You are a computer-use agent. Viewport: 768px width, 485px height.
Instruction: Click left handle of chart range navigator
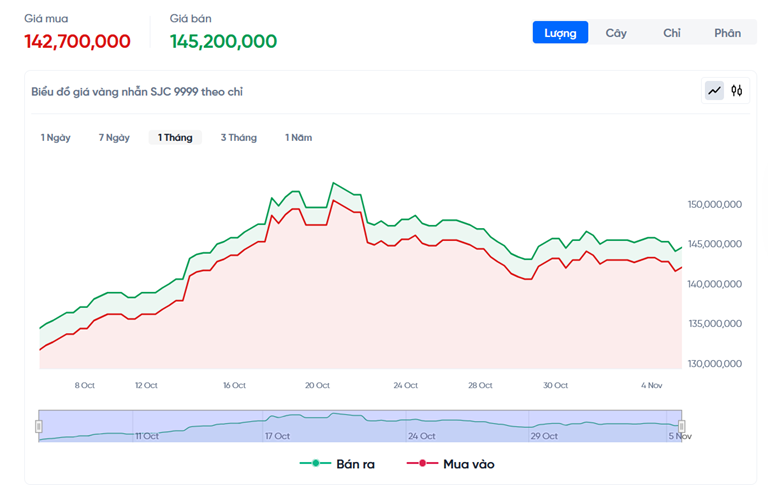(x=39, y=426)
